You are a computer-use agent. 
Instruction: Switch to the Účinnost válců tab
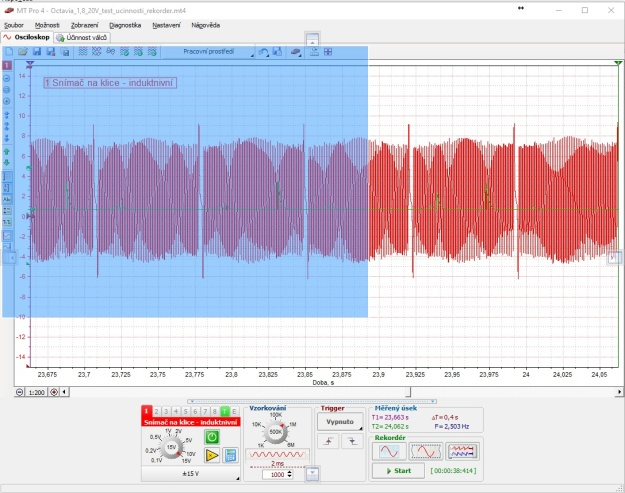click(x=83, y=37)
